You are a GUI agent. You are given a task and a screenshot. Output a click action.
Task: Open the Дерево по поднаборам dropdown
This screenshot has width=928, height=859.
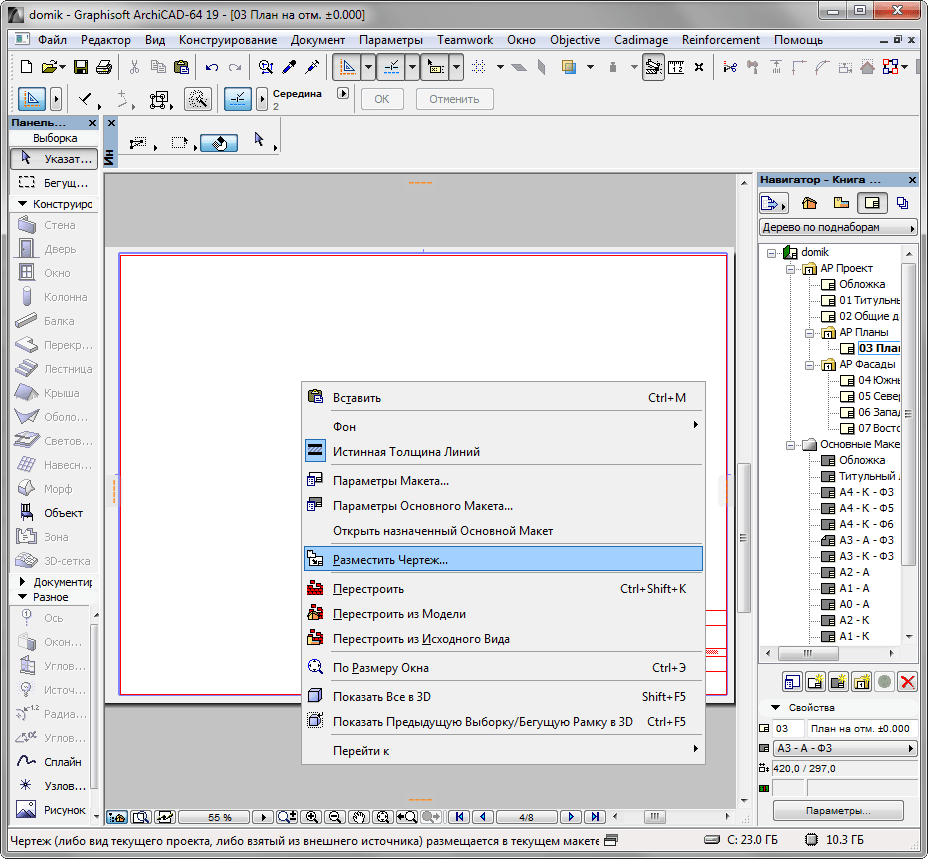[838, 228]
